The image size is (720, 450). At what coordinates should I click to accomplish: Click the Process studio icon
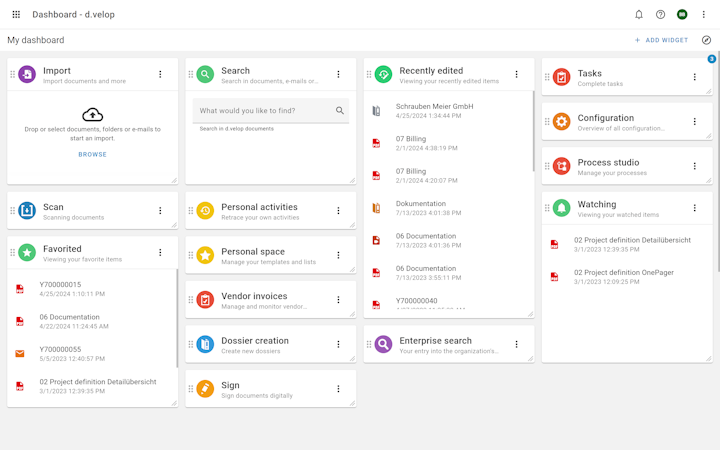562,166
